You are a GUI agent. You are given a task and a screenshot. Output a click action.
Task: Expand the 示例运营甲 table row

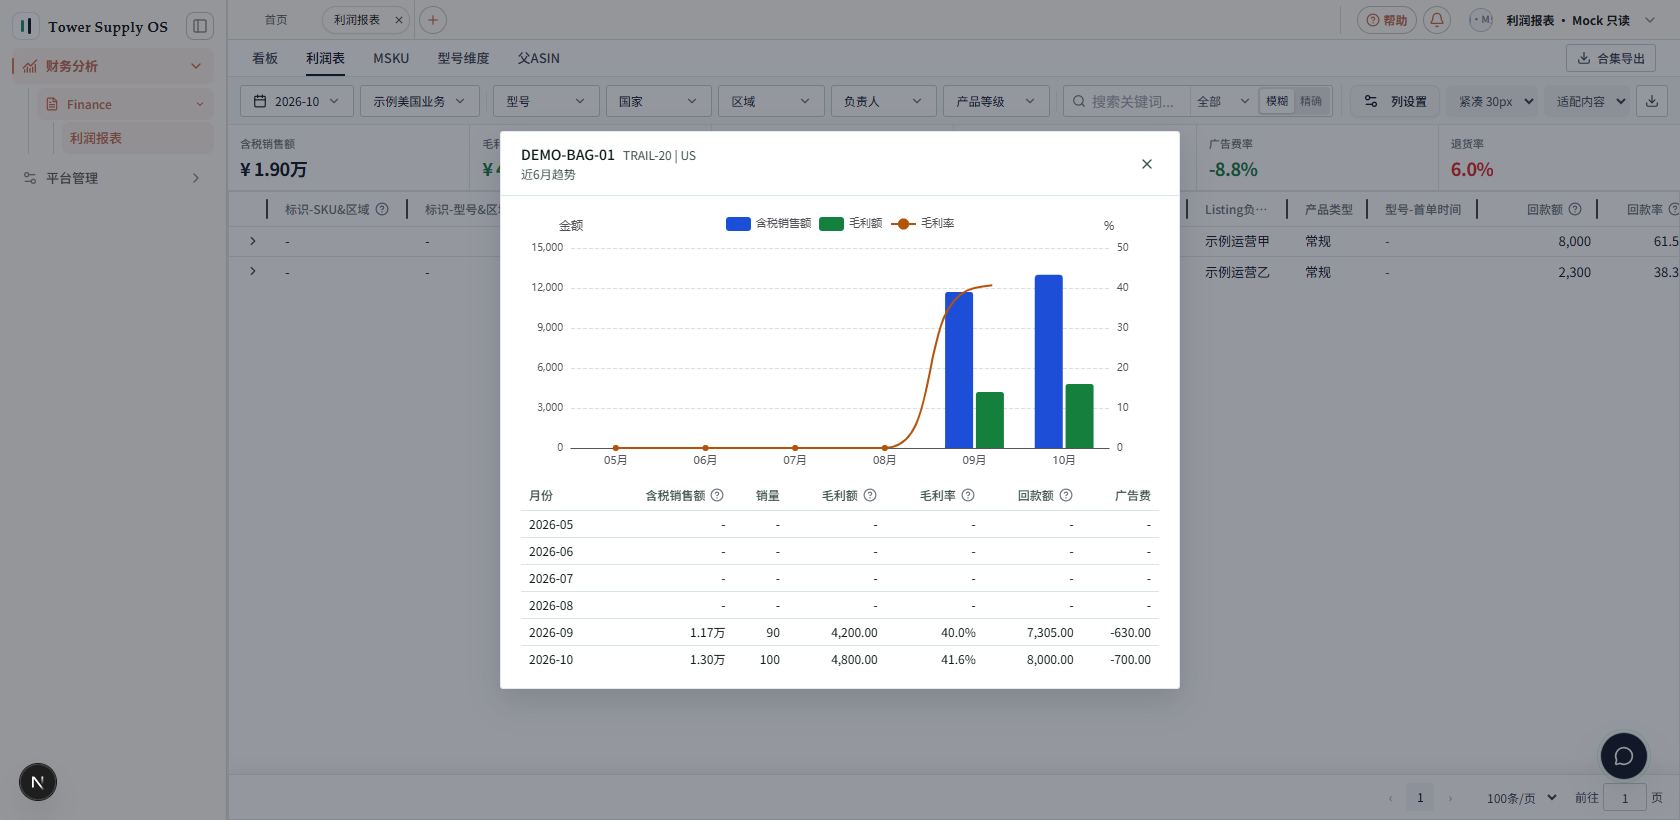[x=253, y=241]
